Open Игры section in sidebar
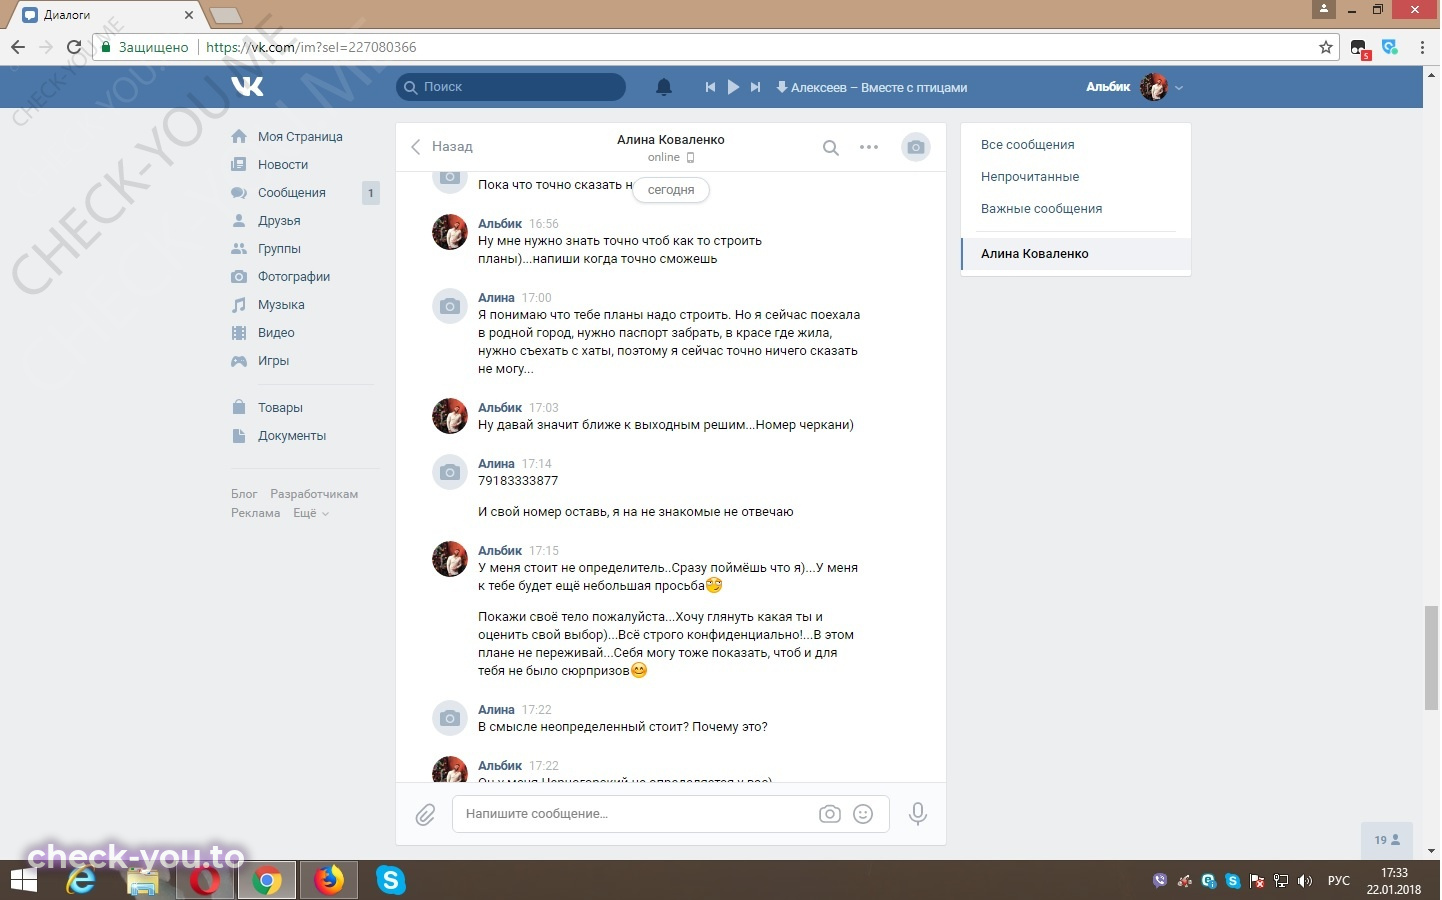The height and width of the screenshot is (900, 1442). [273, 361]
